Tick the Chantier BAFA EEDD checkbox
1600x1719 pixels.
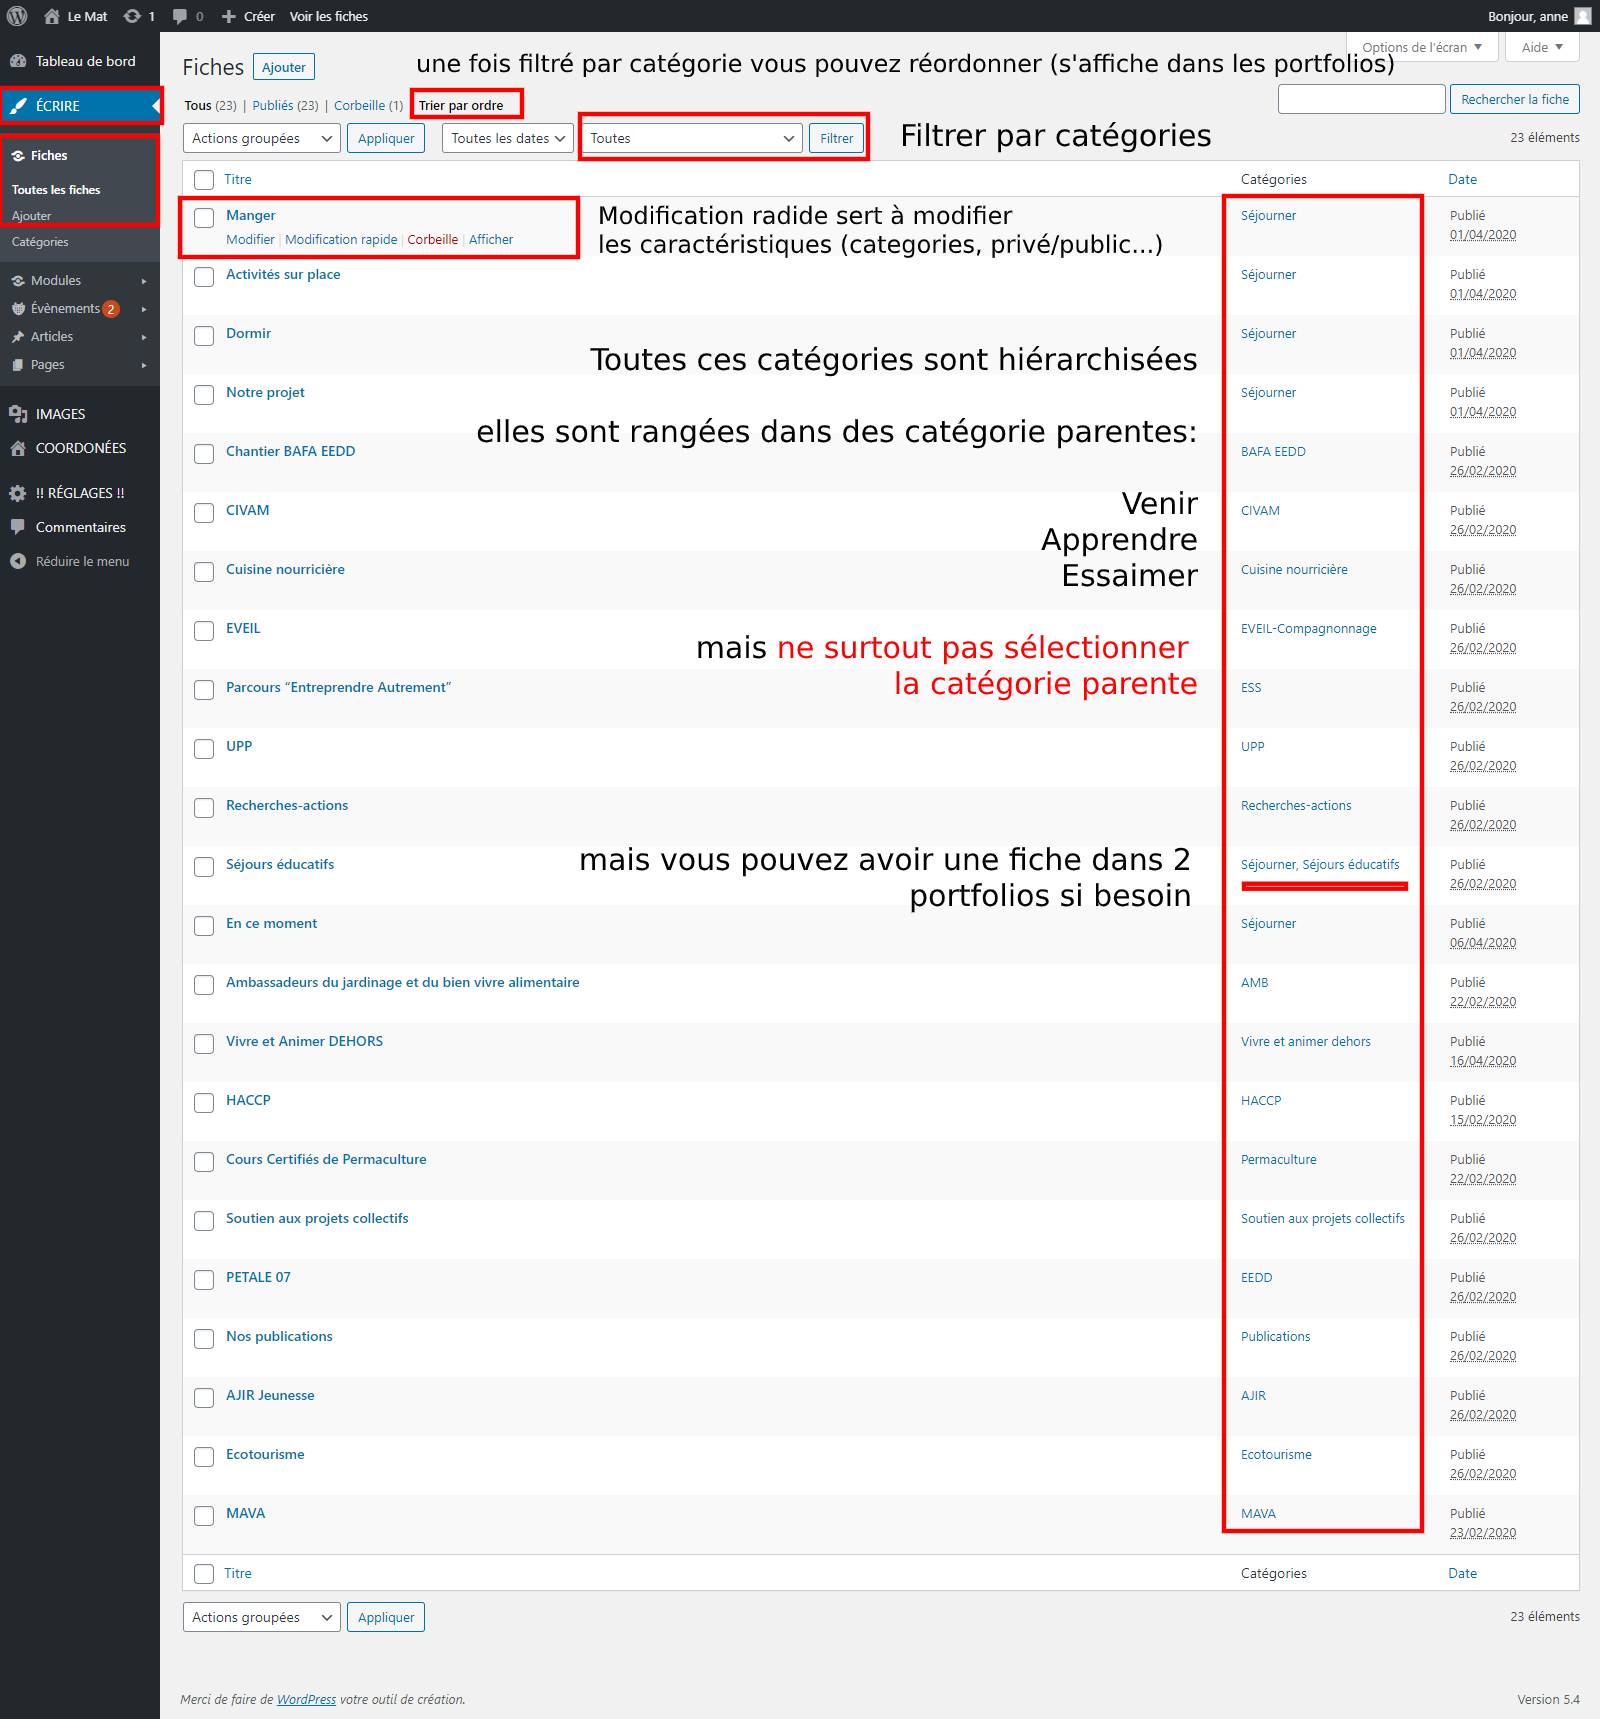coord(204,454)
